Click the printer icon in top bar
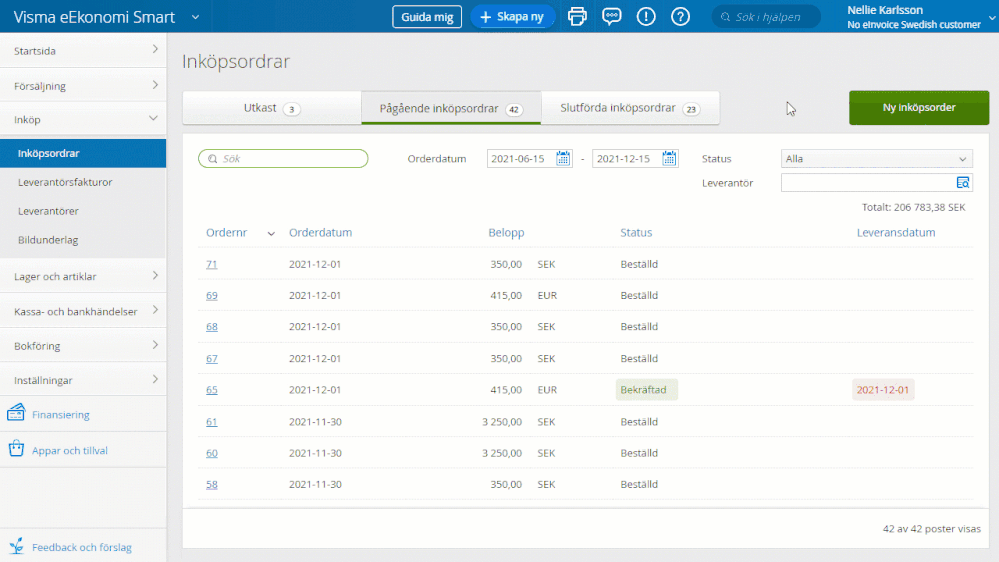Image resolution: width=999 pixels, height=562 pixels. [577, 16]
